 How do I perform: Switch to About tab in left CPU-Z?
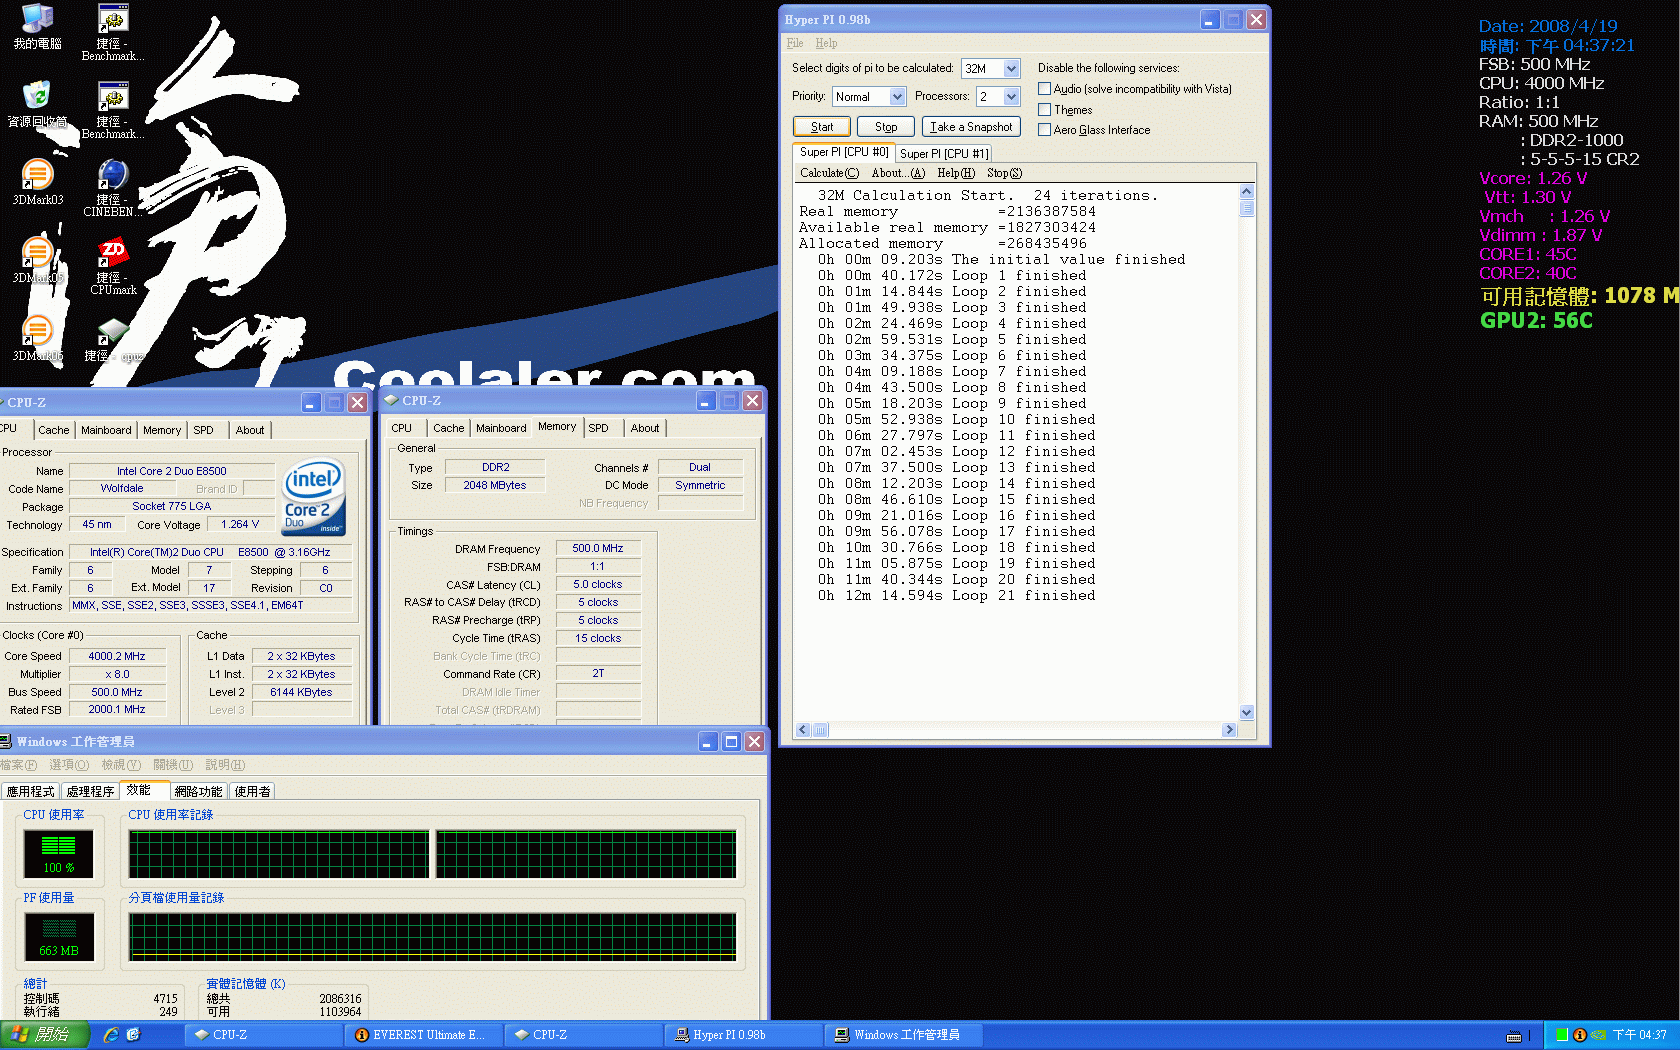pos(250,430)
